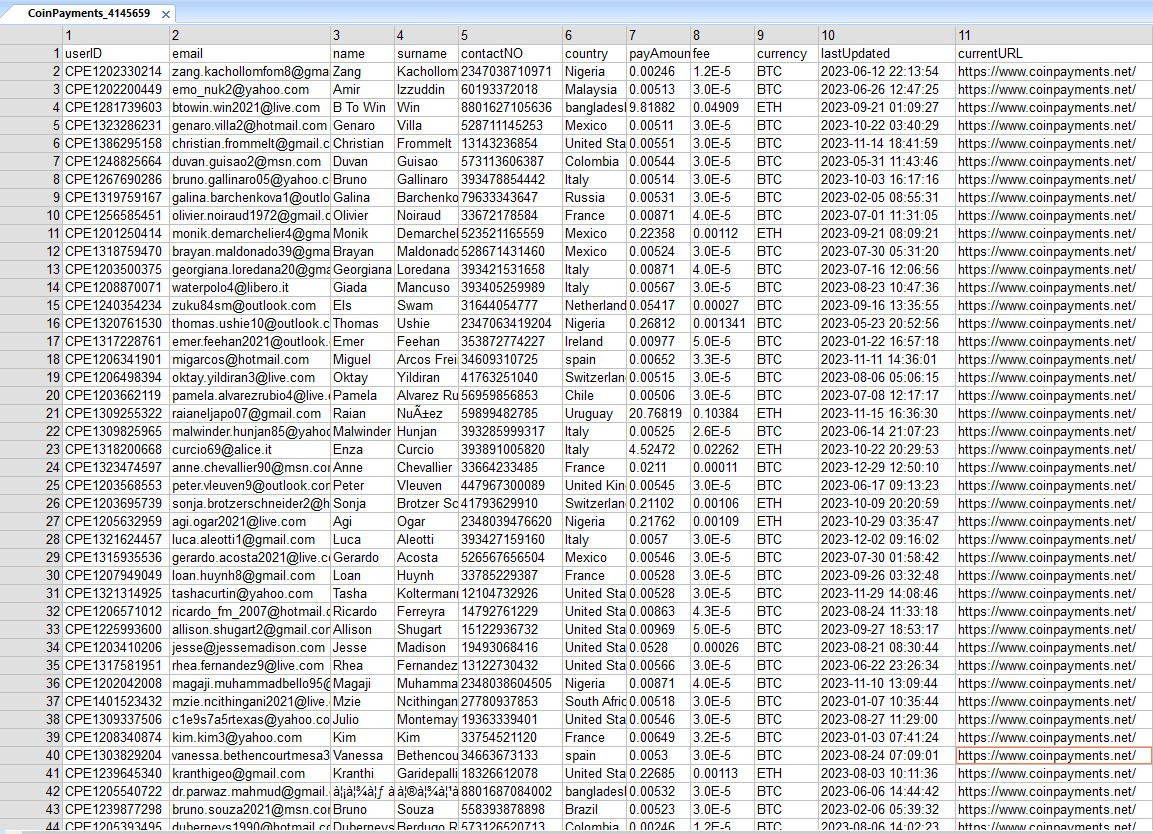1153x834 pixels.
Task: Click cell migarcos@hotmail.com
Action: click(x=250, y=360)
